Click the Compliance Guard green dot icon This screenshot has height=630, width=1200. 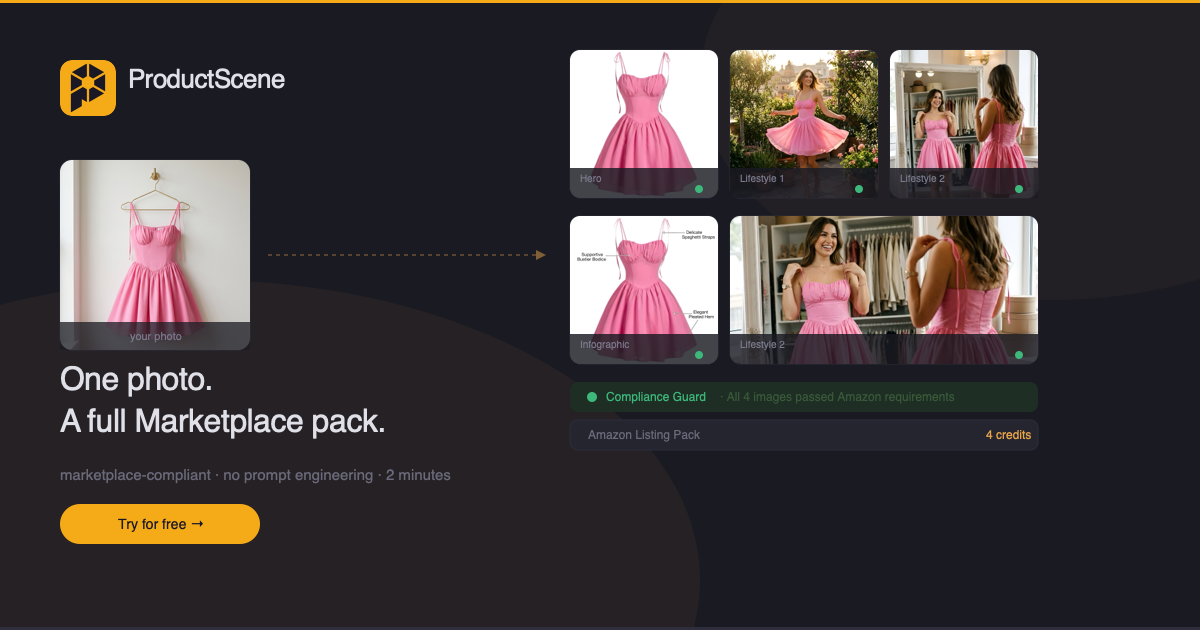[592, 397]
